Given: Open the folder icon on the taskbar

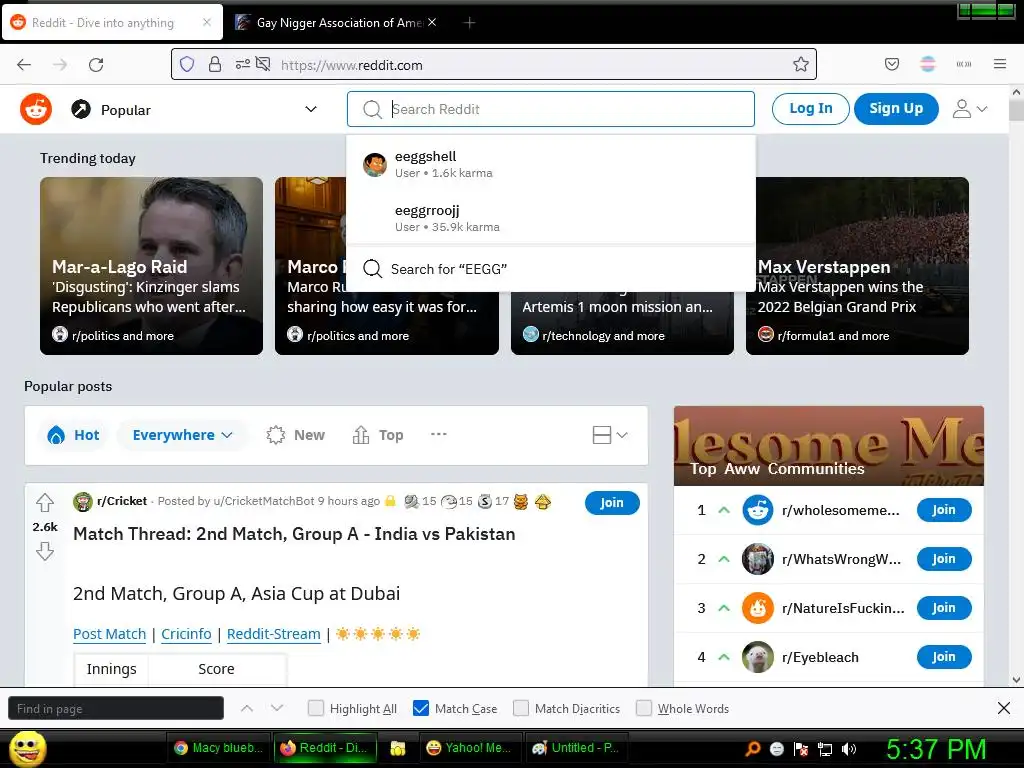Looking at the screenshot, I should (398, 748).
